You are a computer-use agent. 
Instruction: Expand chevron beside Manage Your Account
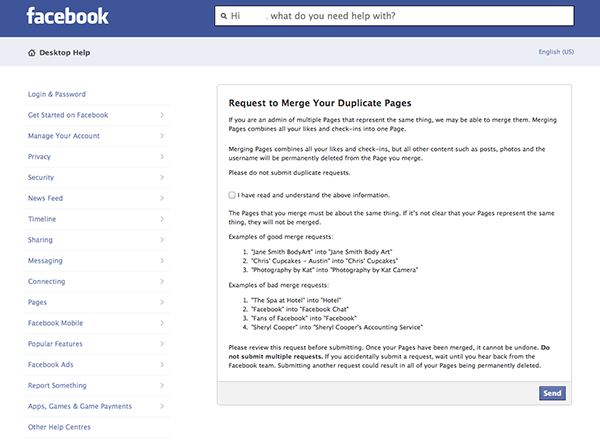162,136
